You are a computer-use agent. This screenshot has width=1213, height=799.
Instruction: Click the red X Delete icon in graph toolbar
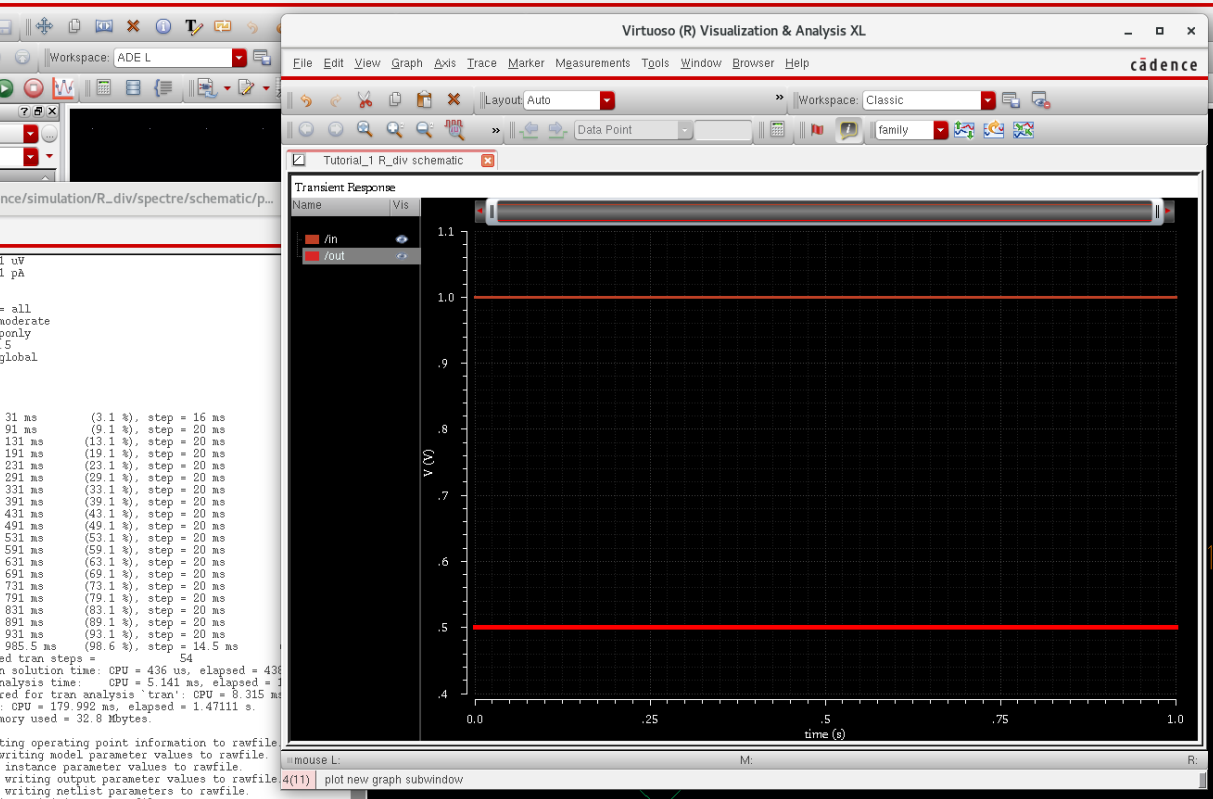(453, 100)
